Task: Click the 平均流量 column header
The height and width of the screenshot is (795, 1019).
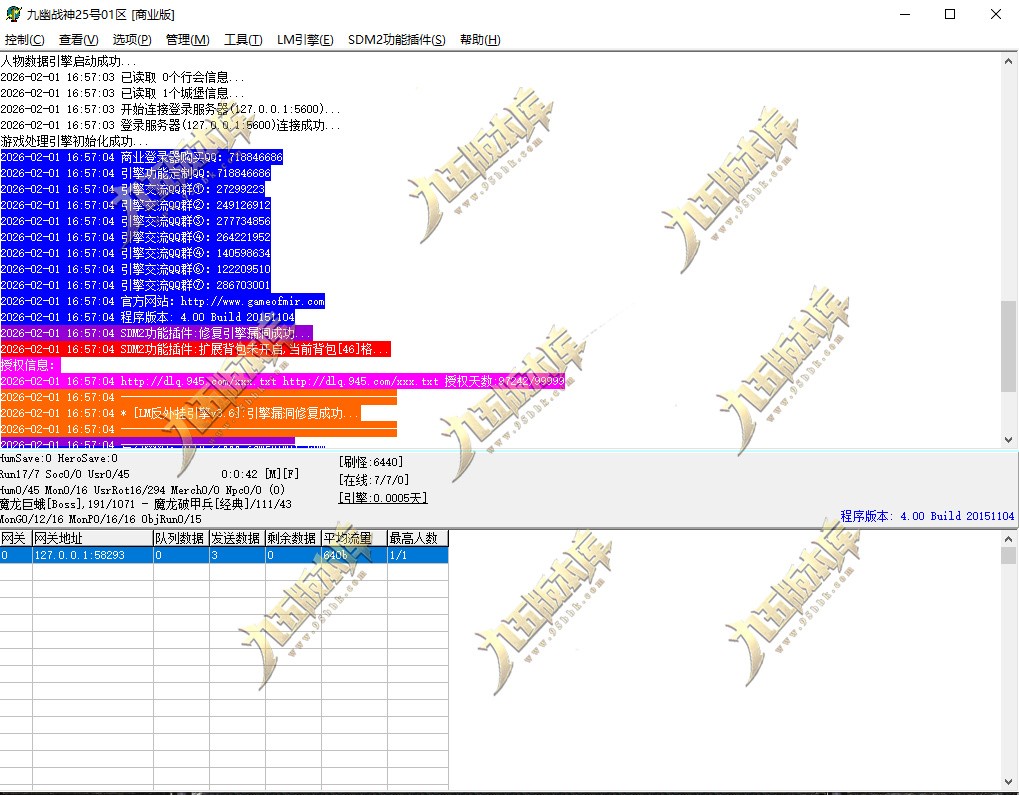Action: point(354,538)
